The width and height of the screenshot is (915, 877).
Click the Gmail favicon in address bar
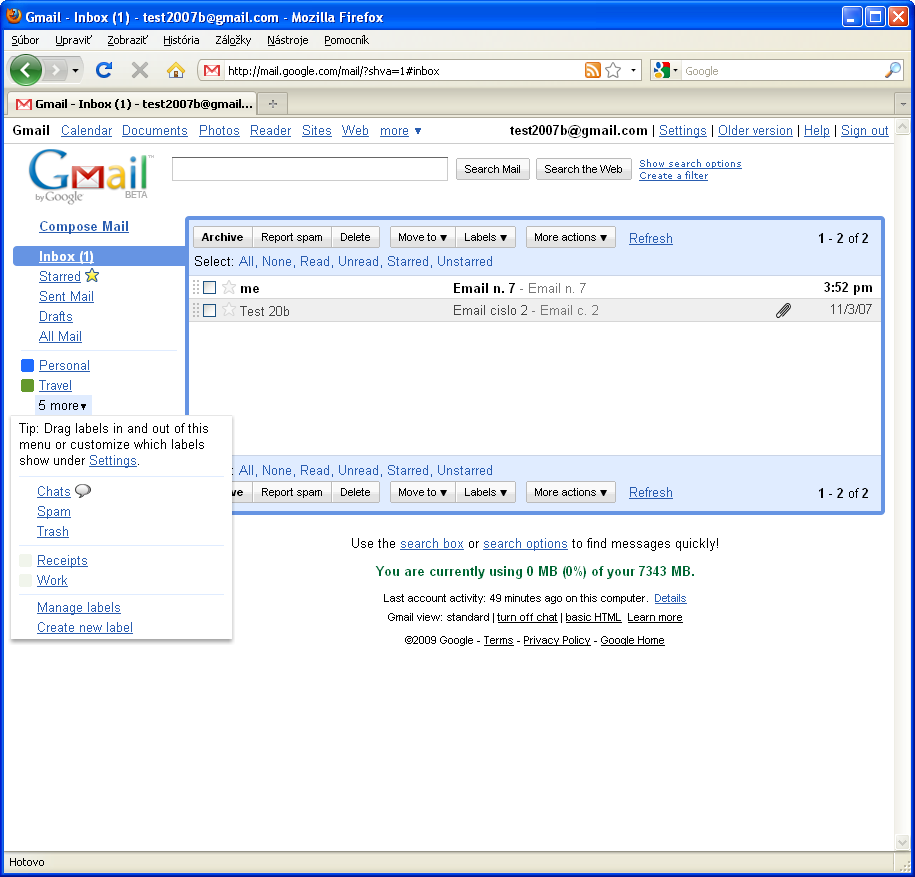[212, 71]
